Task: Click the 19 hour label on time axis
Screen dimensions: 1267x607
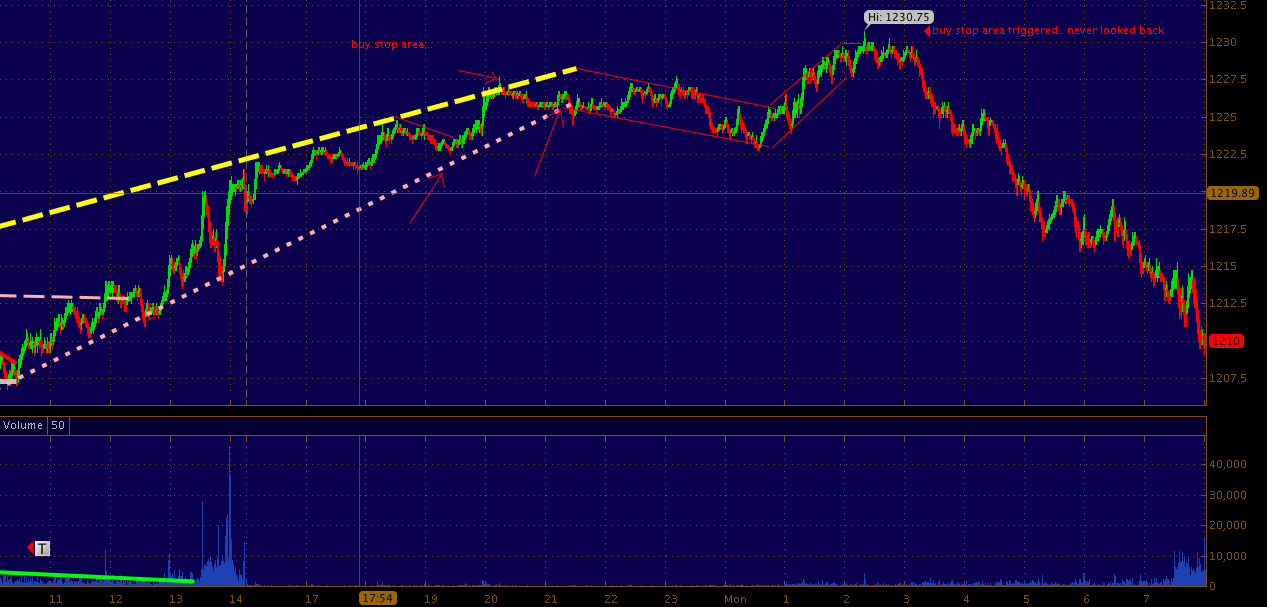Action: pyautogui.click(x=431, y=599)
